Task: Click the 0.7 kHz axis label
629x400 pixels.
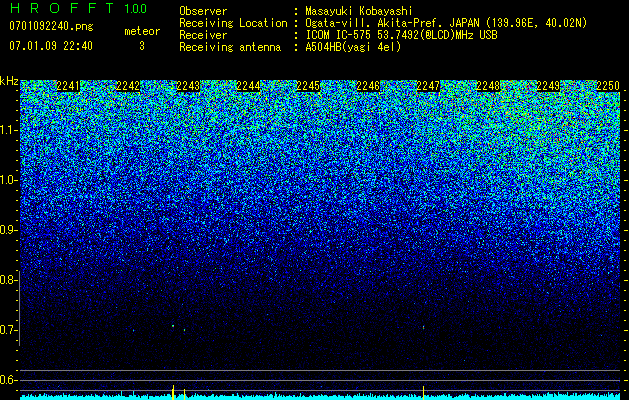Action: click(x=8, y=330)
